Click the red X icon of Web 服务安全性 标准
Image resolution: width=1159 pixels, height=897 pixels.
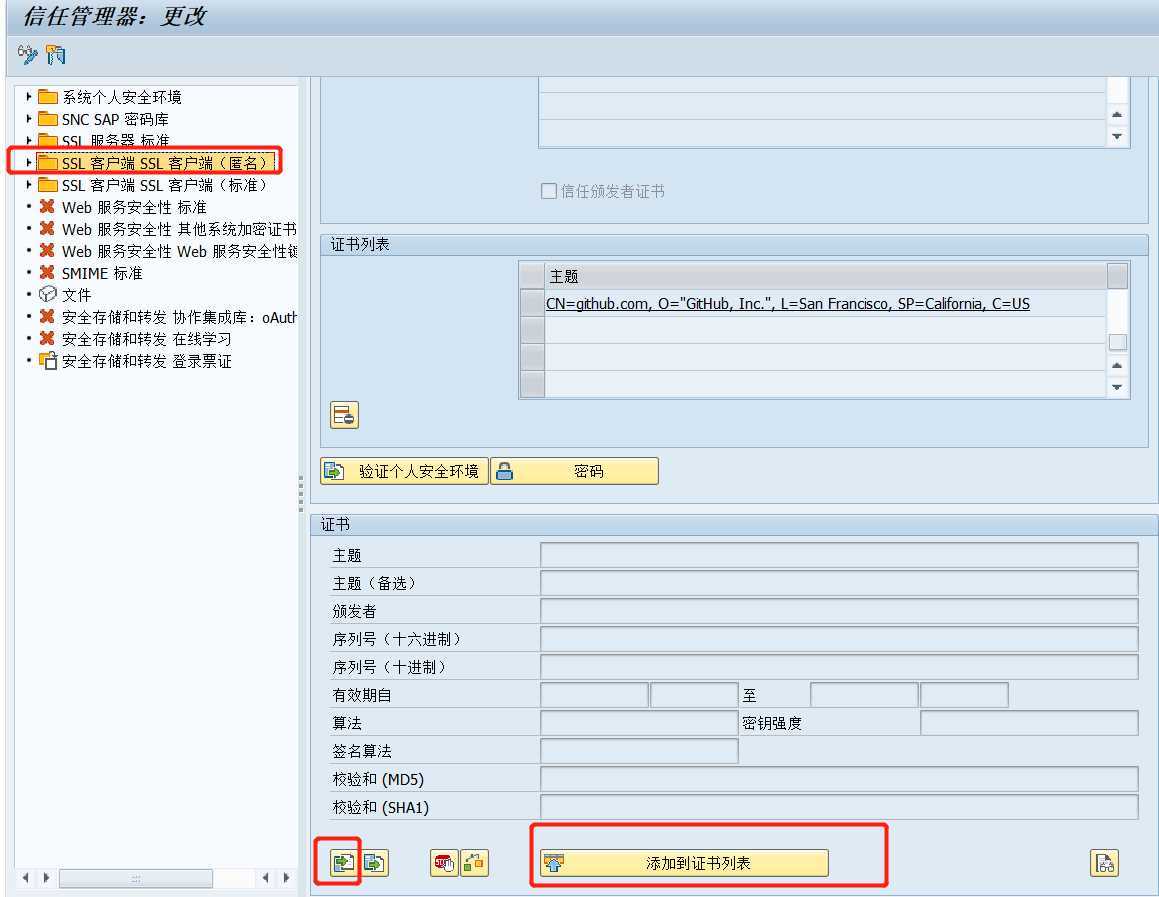point(47,206)
